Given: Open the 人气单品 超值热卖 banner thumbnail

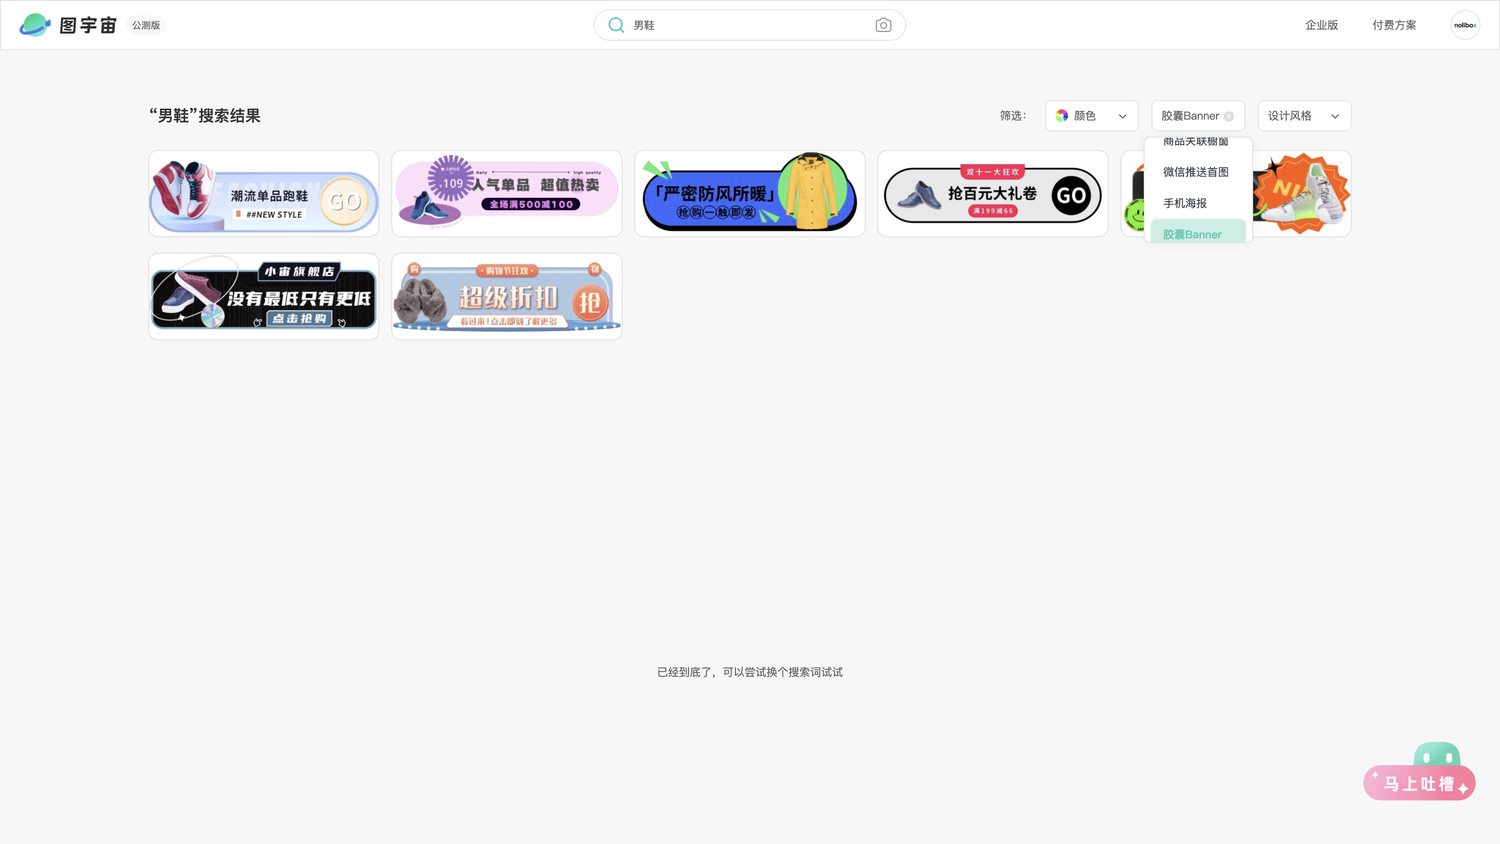Looking at the screenshot, I should click(507, 194).
